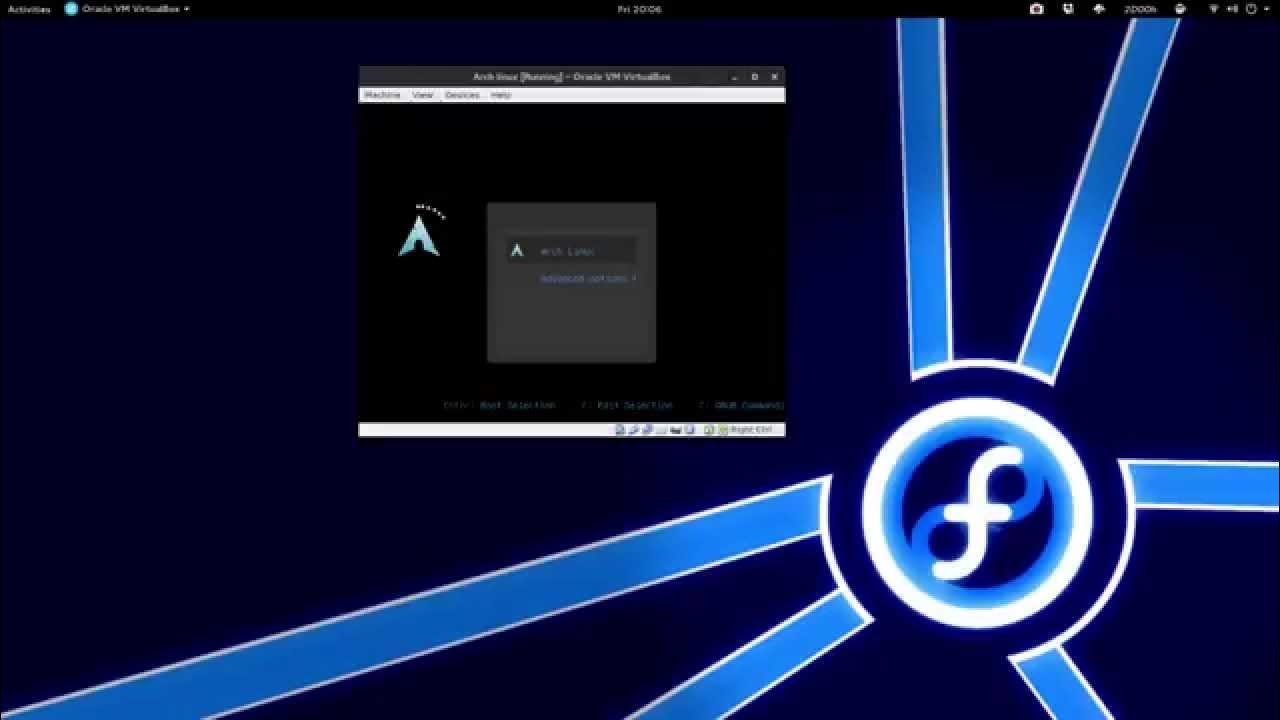Screen dimensions: 1280x720
Task: Click the VirtualBox window title bar text
Action: click(572, 76)
